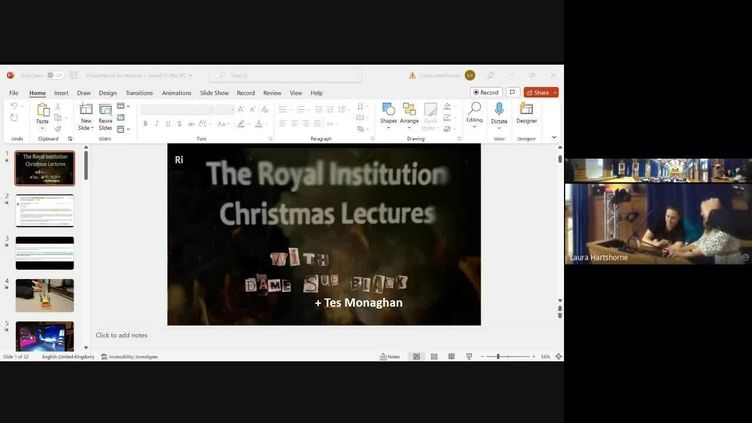The height and width of the screenshot is (423, 752).
Task: Select Normal view button
Action: point(416,356)
